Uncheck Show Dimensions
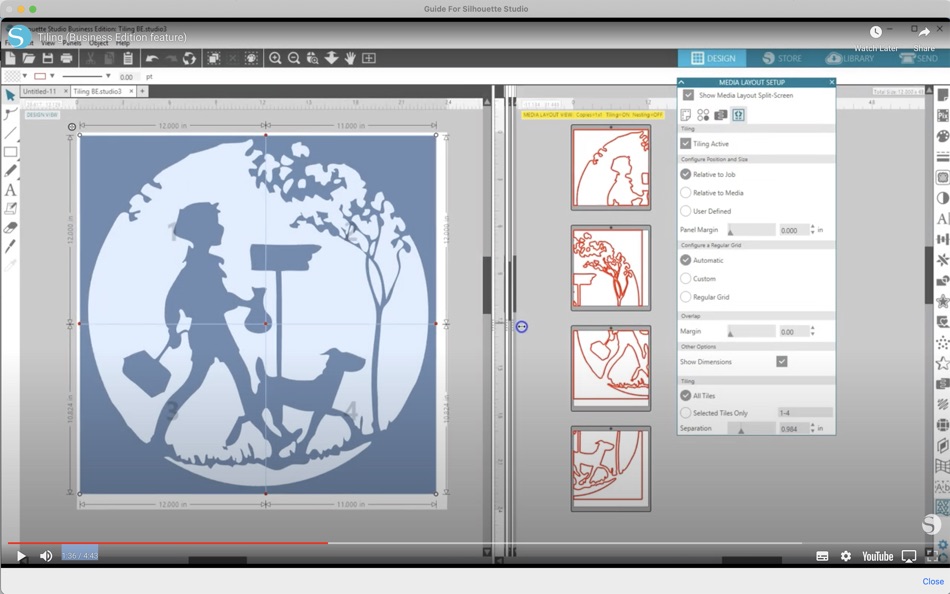The image size is (950, 594). tap(781, 360)
